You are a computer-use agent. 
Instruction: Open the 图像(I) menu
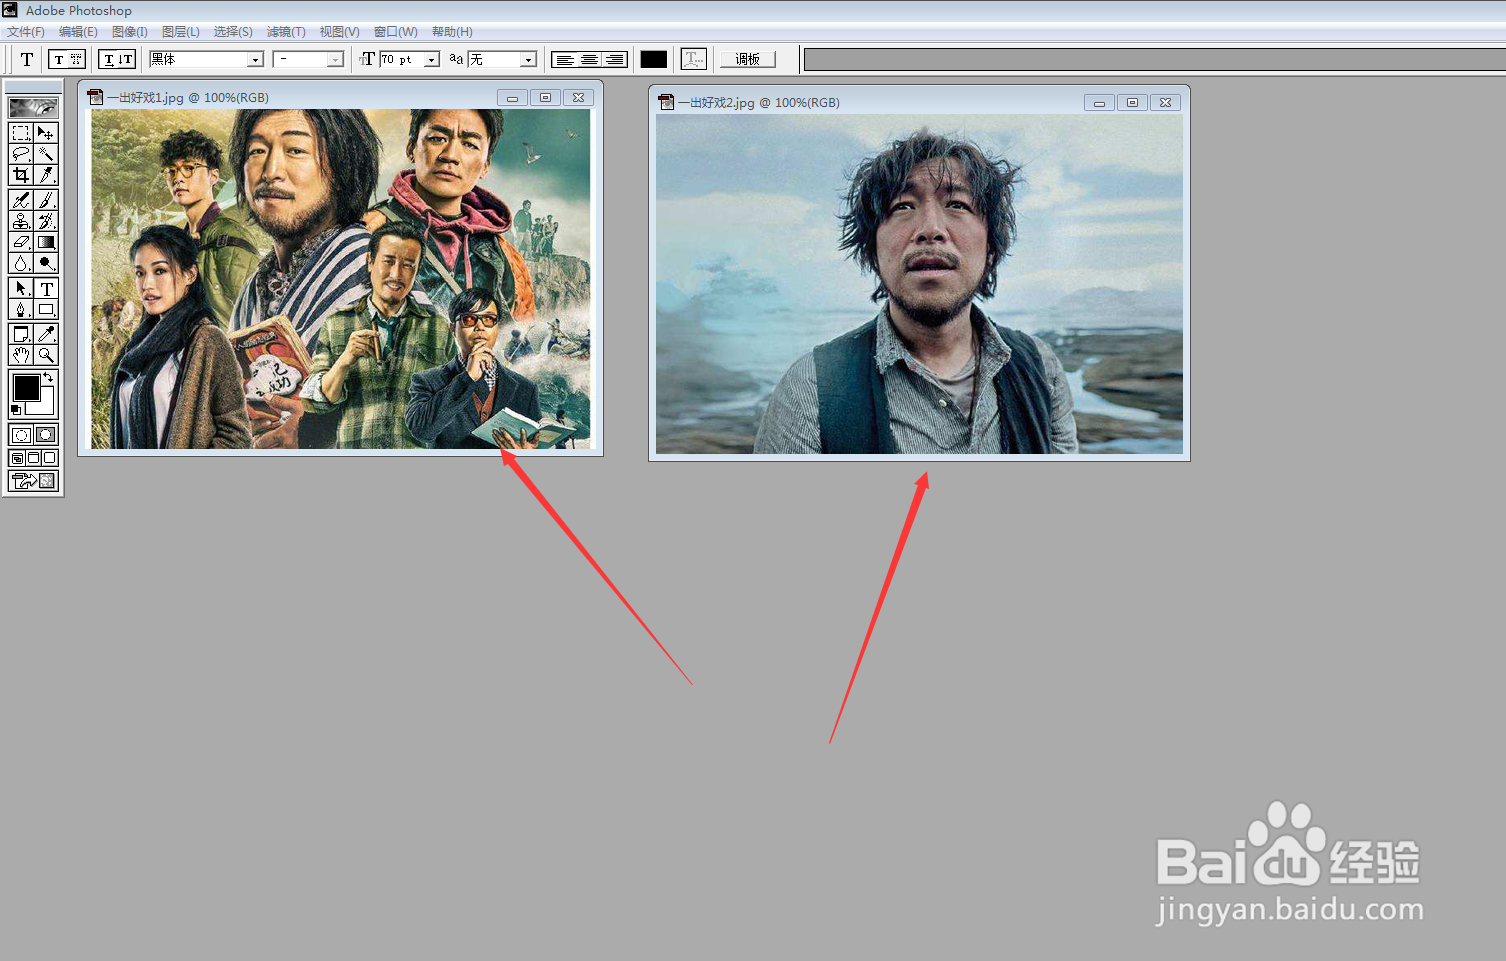click(x=130, y=32)
